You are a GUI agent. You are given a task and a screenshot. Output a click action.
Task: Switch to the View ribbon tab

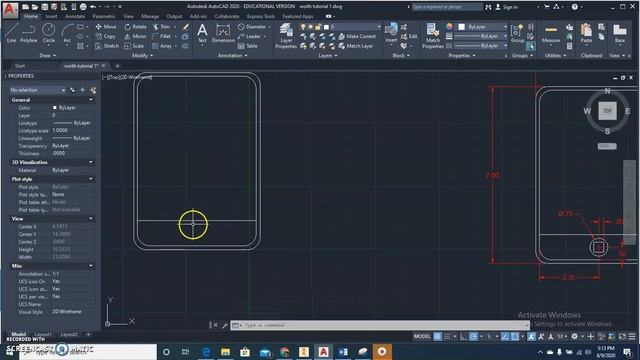tap(128, 16)
